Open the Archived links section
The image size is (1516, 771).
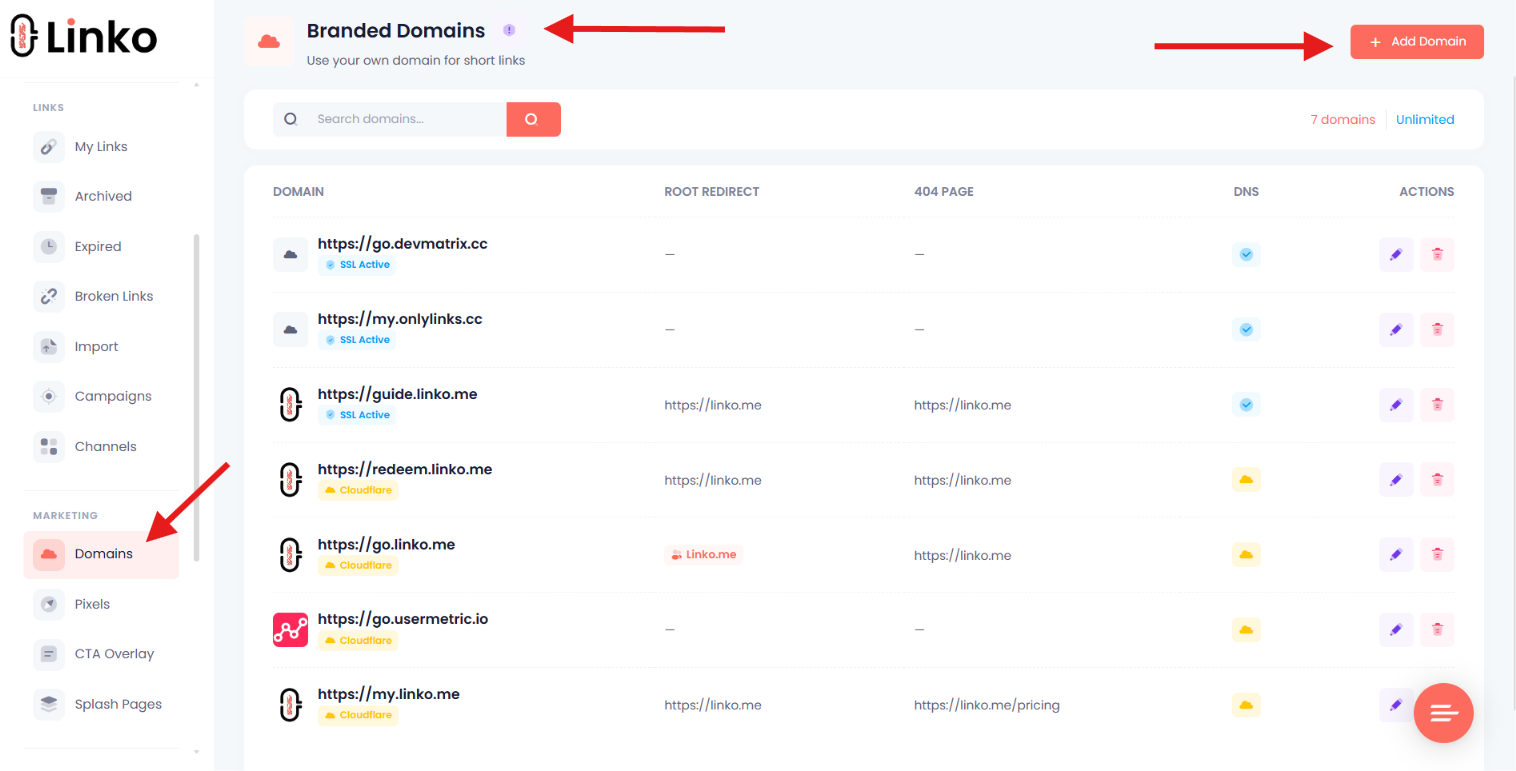pos(103,196)
